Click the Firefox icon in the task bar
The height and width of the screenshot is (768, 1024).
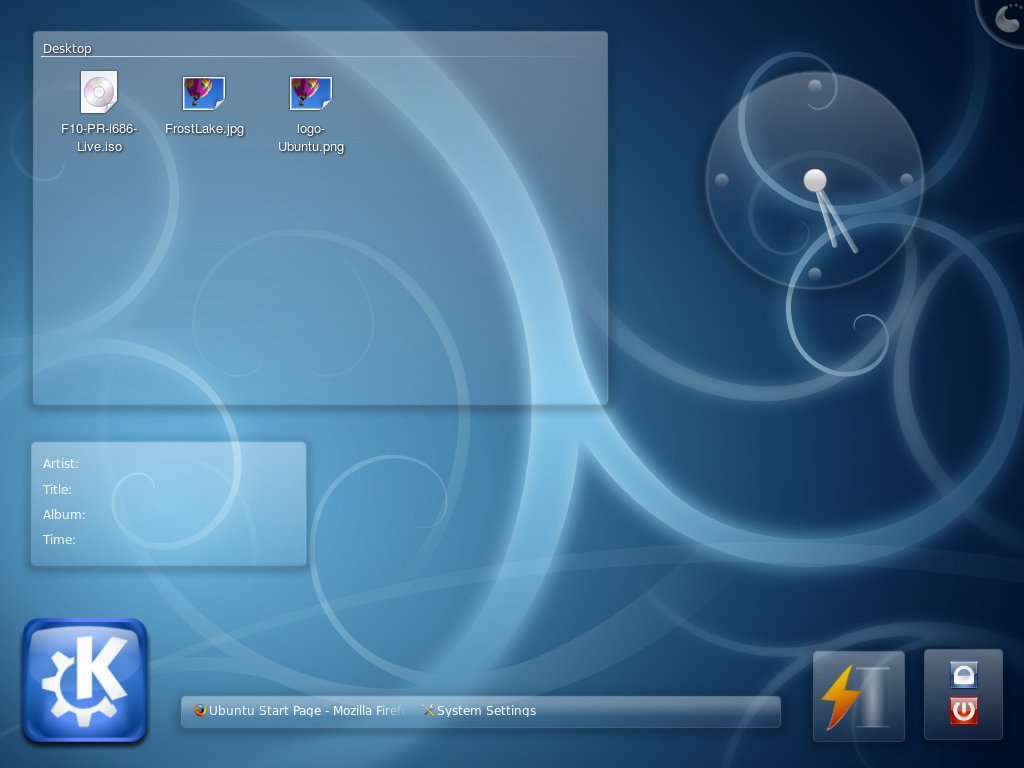coord(200,710)
